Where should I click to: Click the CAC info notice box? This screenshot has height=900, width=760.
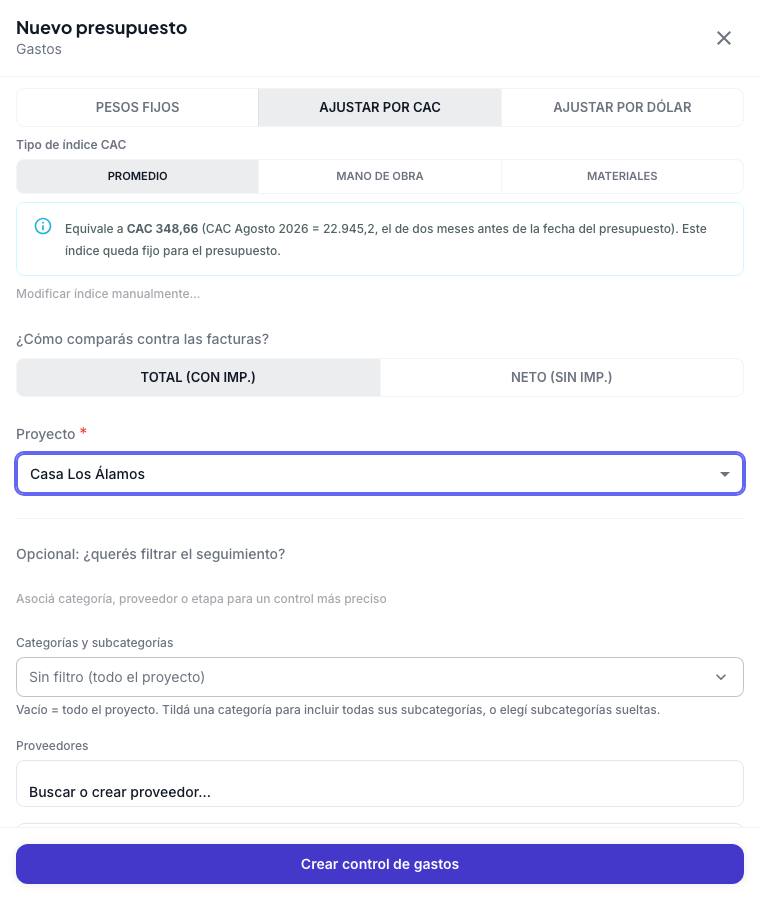point(380,239)
